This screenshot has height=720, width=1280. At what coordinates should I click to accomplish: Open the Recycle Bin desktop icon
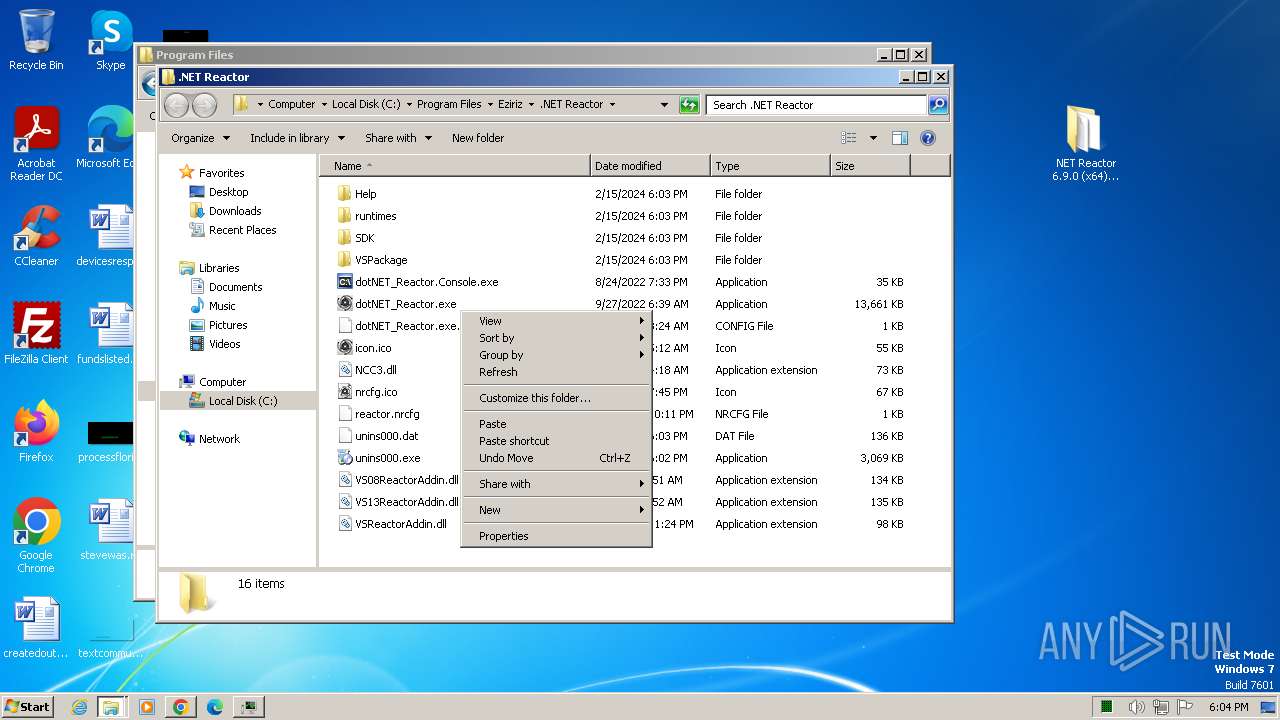click(36, 40)
